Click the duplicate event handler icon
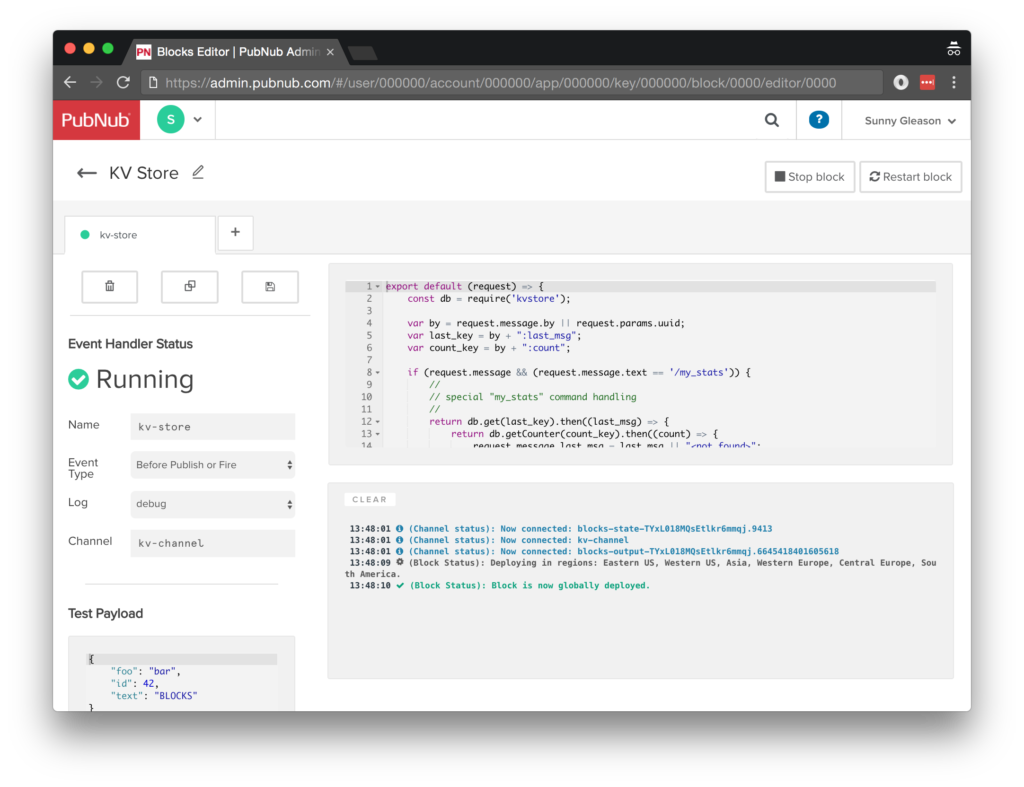The height and width of the screenshot is (787, 1024). coord(190,286)
